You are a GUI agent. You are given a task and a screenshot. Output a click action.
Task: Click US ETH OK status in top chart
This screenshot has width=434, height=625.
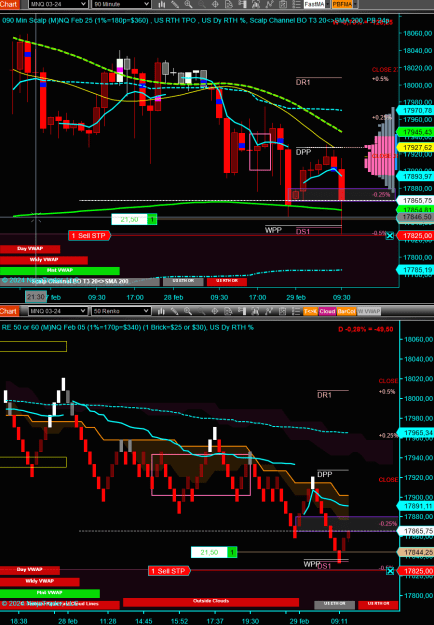(183, 281)
